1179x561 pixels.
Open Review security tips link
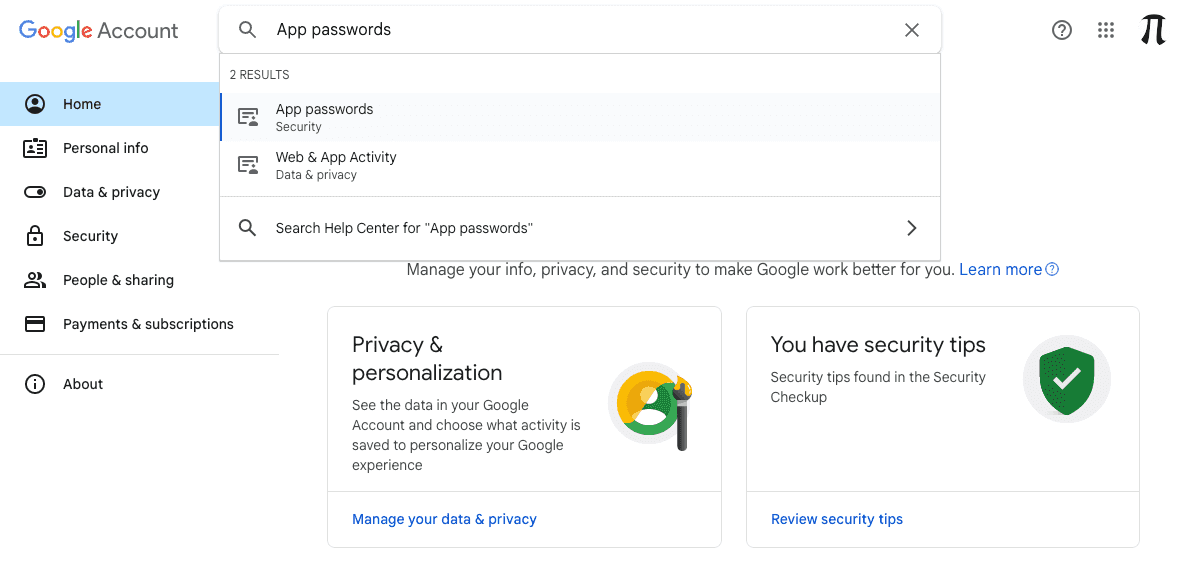837,519
